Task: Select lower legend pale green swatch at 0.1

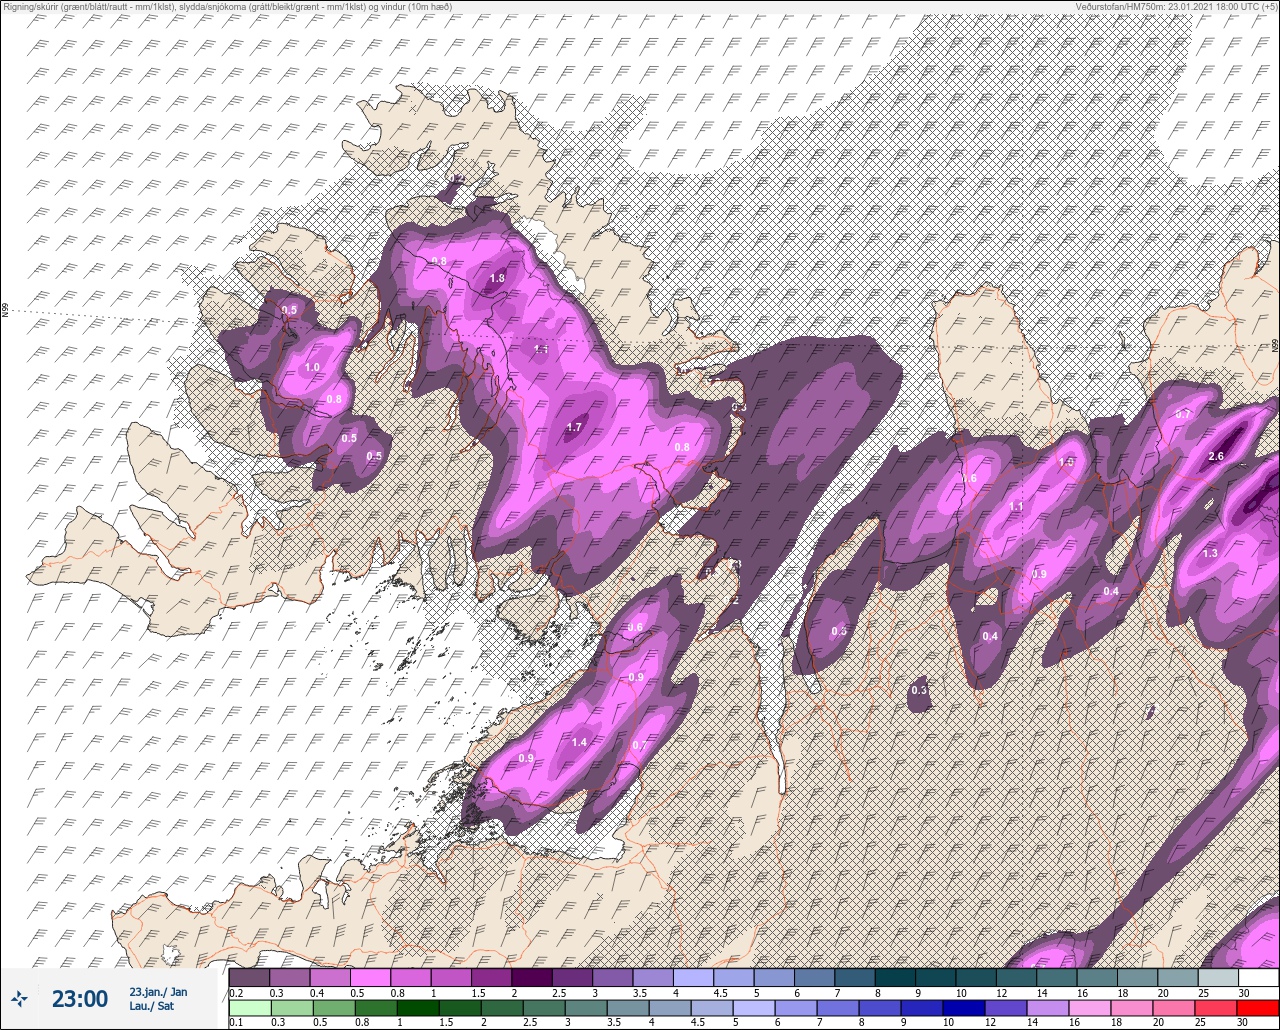Action: (x=249, y=1007)
